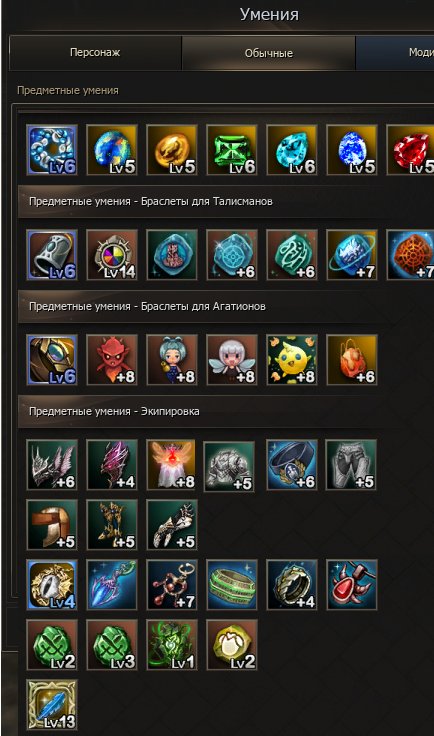The height and width of the screenshot is (736, 434).
Task: Click the blue feather Lv13 skill icon
Action: point(52,705)
